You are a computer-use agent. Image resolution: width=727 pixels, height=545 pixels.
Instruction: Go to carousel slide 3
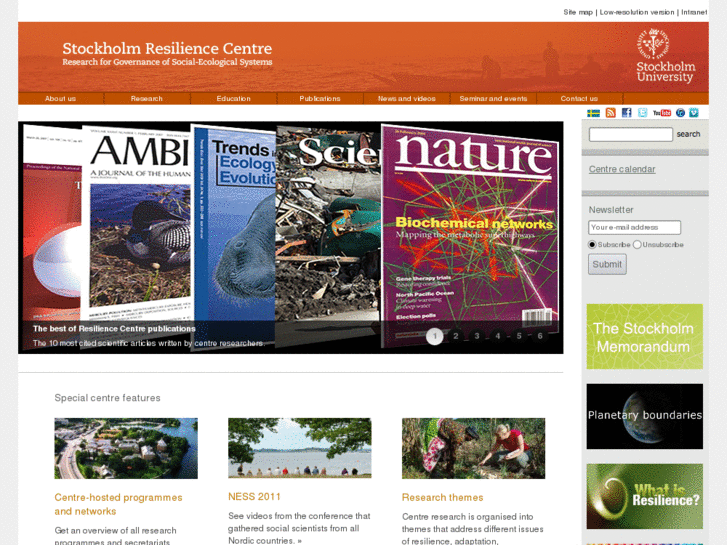pyautogui.click(x=477, y=336)
